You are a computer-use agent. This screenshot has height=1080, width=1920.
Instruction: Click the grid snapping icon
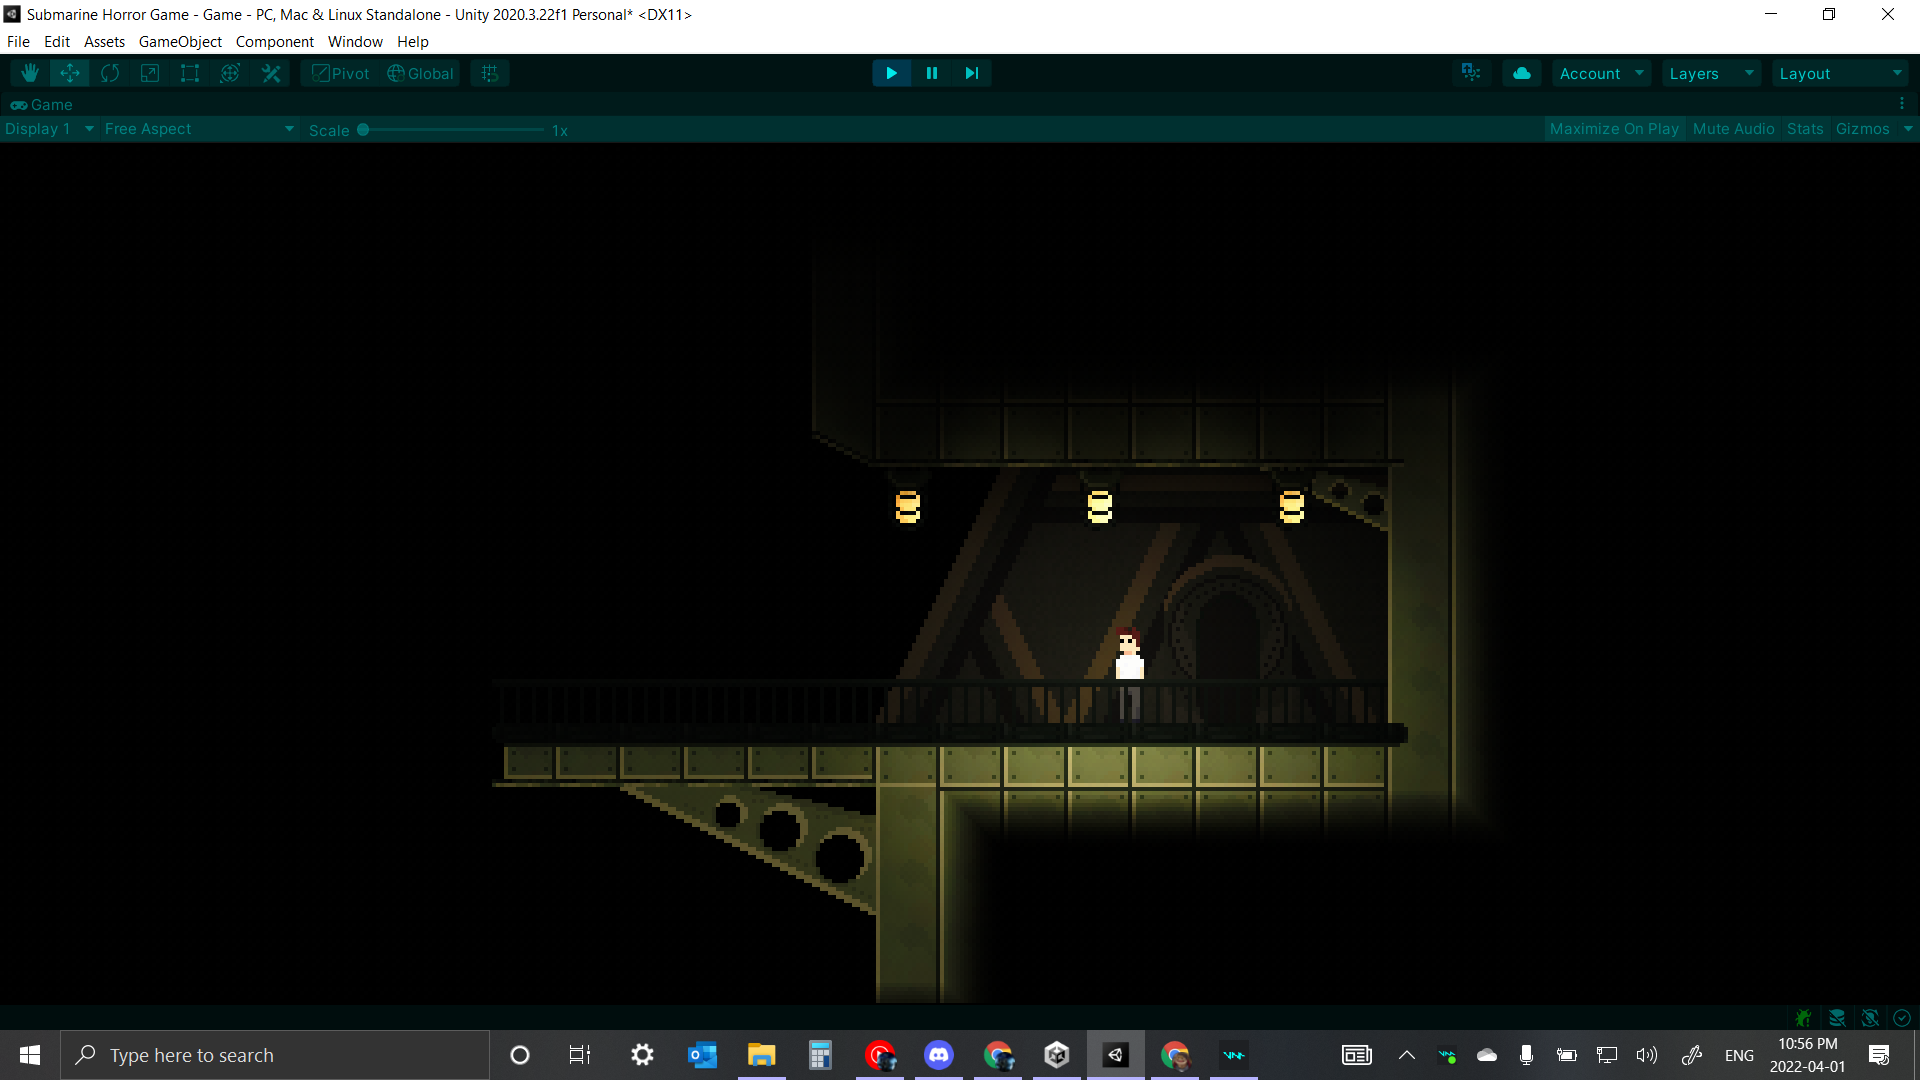pos(489,73)
